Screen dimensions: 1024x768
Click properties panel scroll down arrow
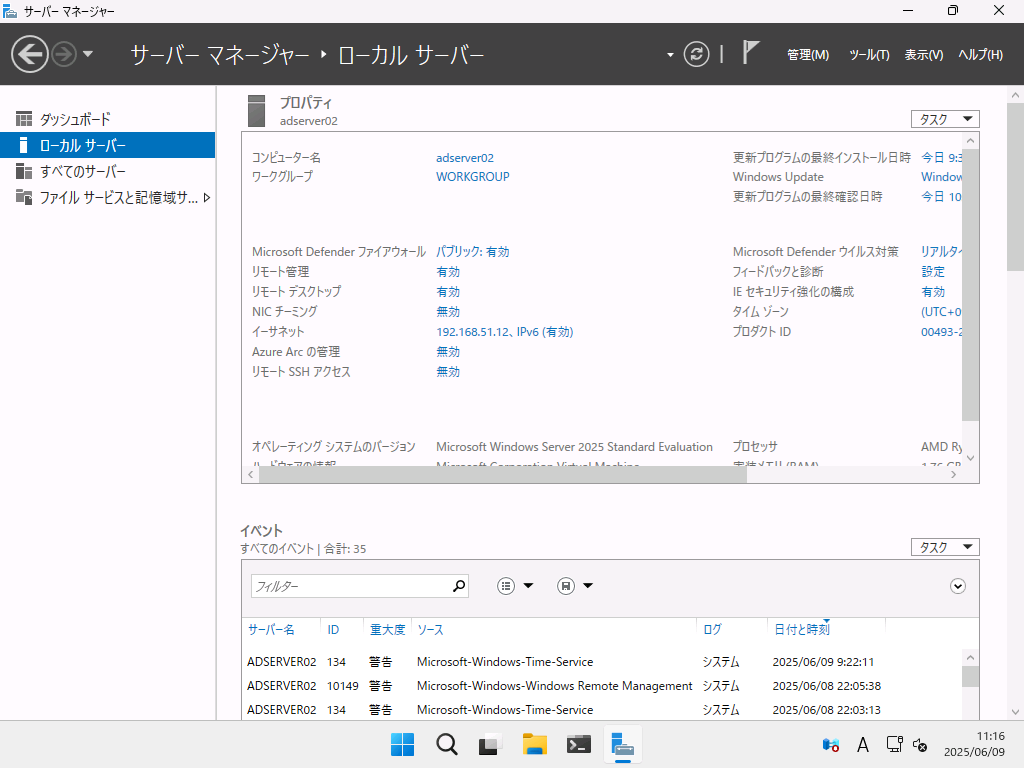(x=970, y=458)
